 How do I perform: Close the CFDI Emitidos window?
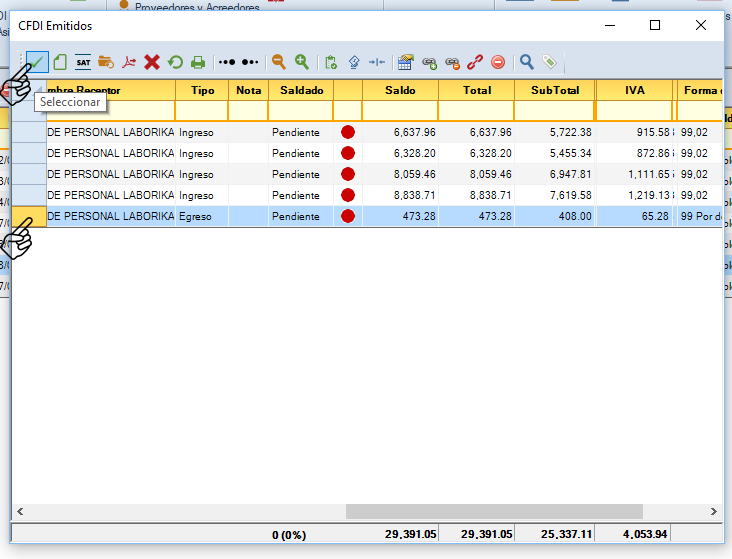tap(701, 25)
